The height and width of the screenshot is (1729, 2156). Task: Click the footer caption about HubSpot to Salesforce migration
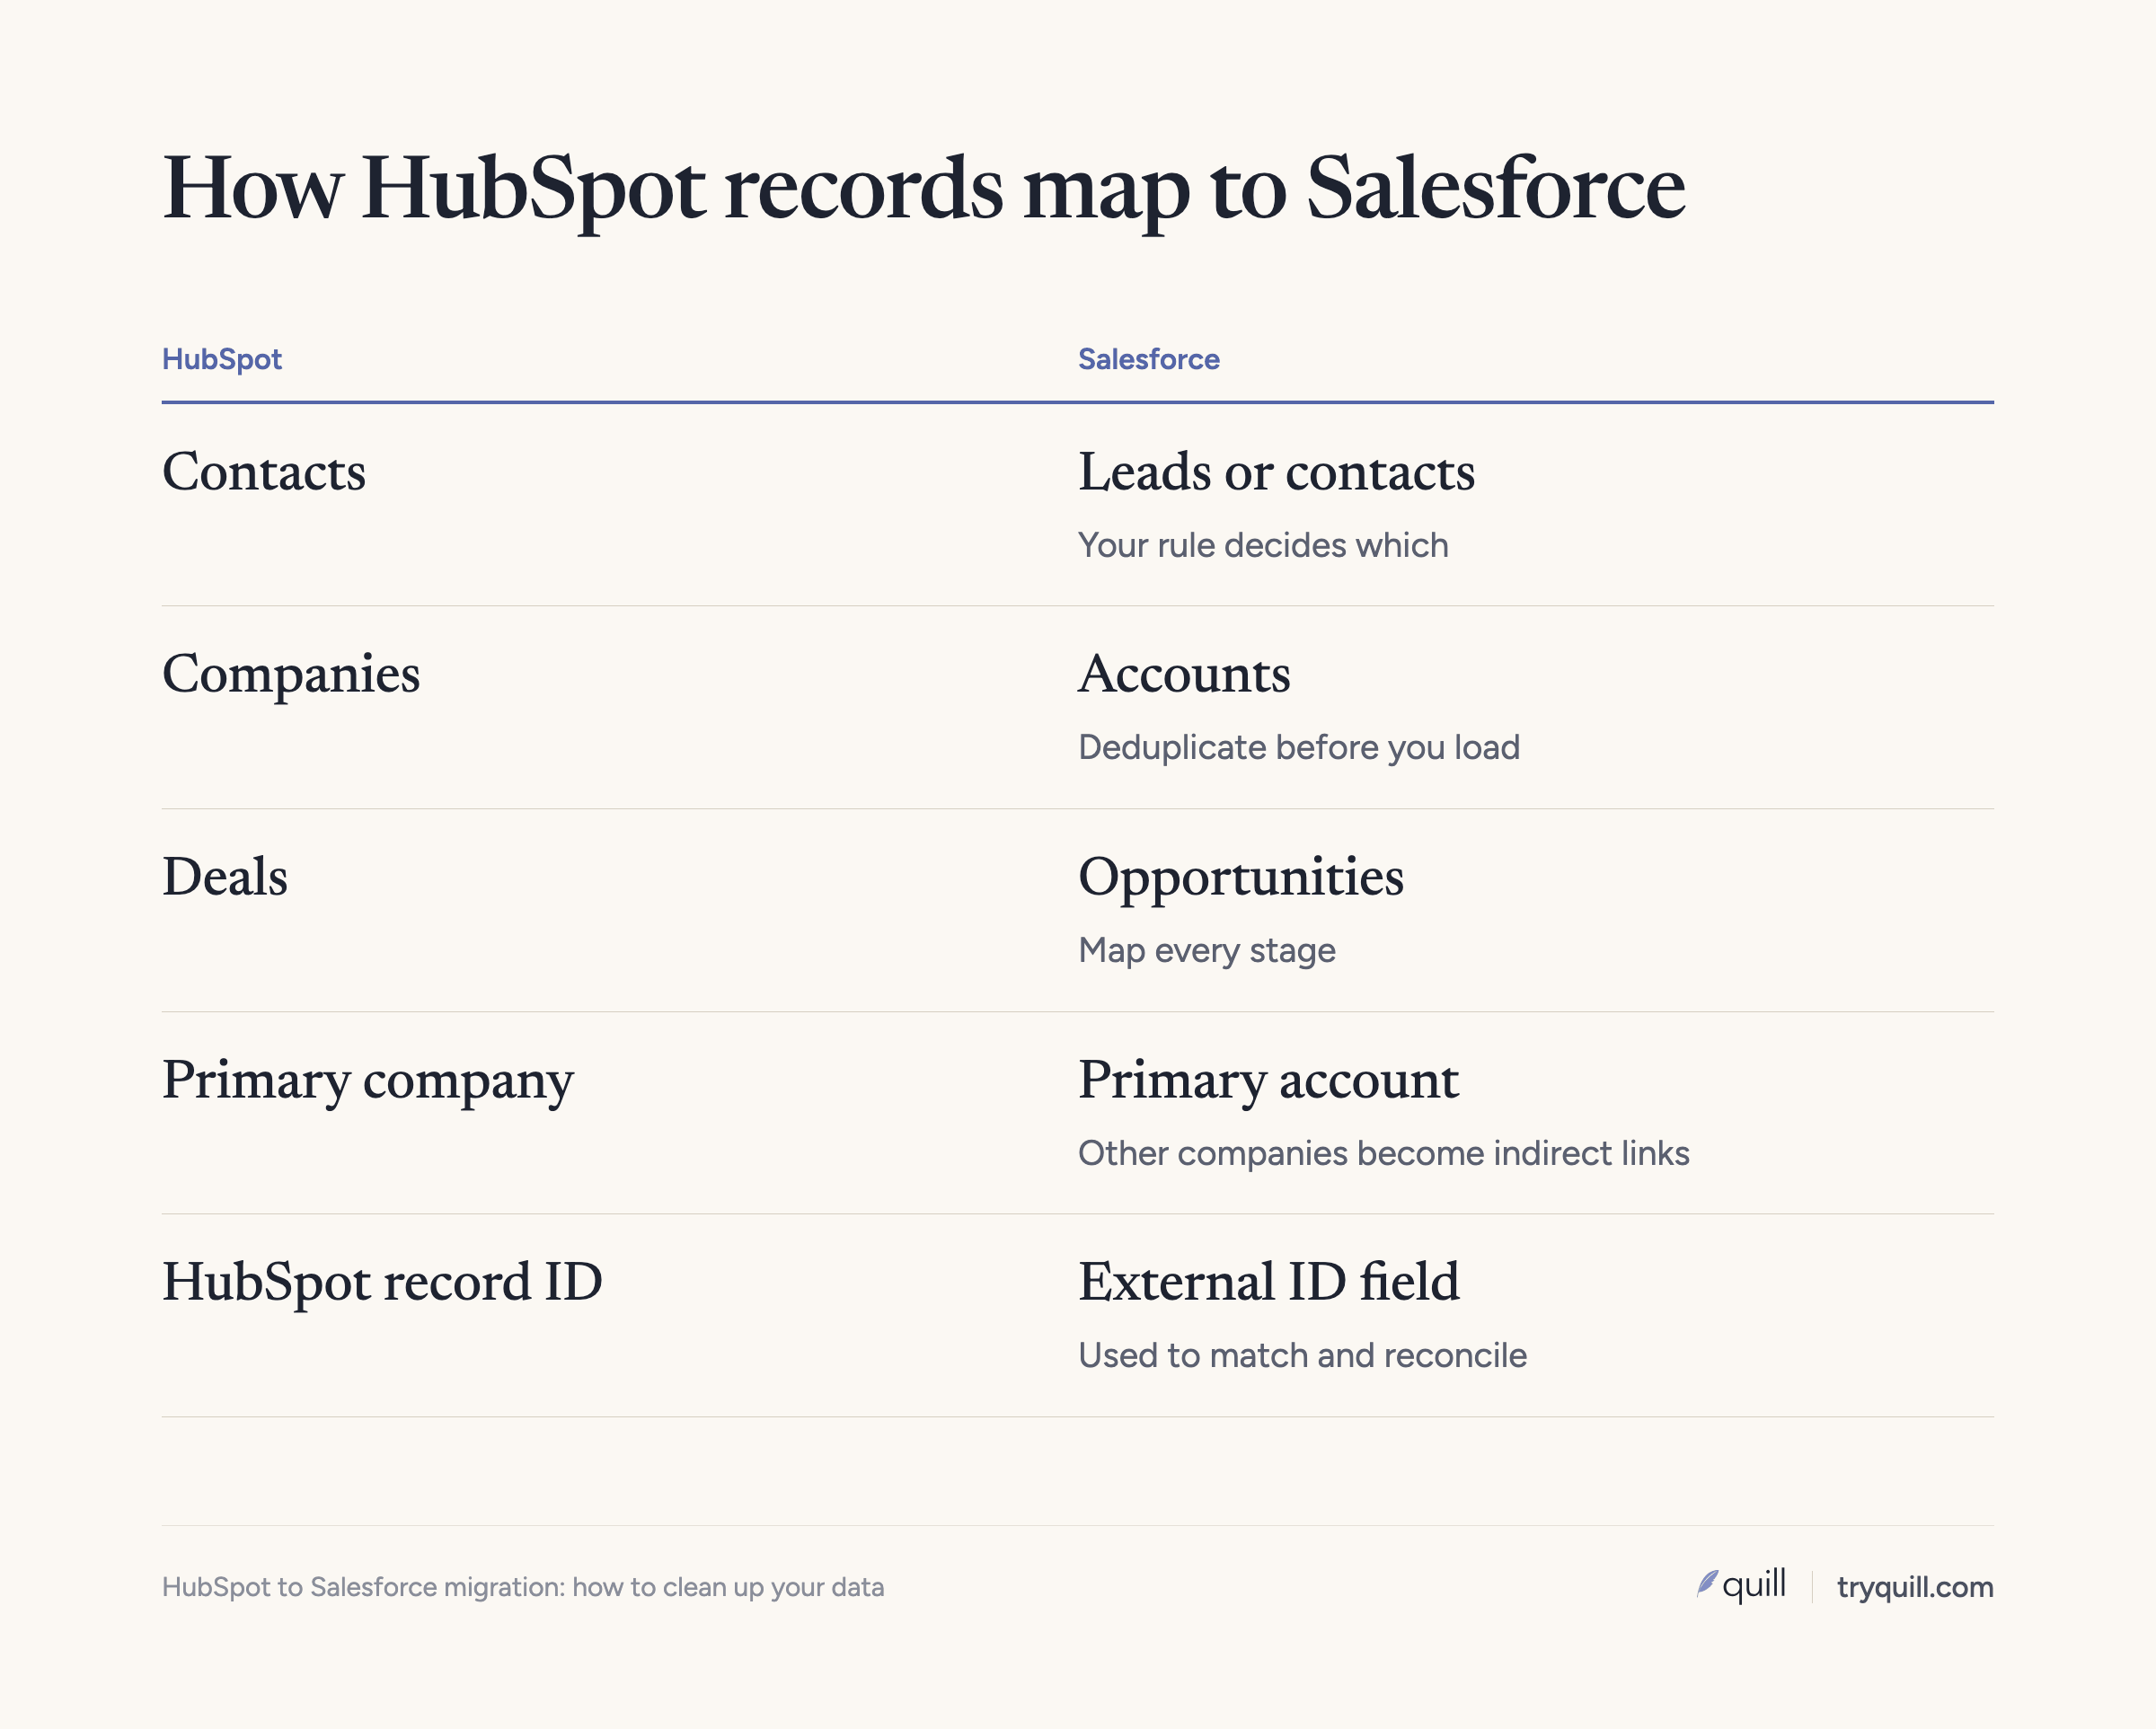523,1587
